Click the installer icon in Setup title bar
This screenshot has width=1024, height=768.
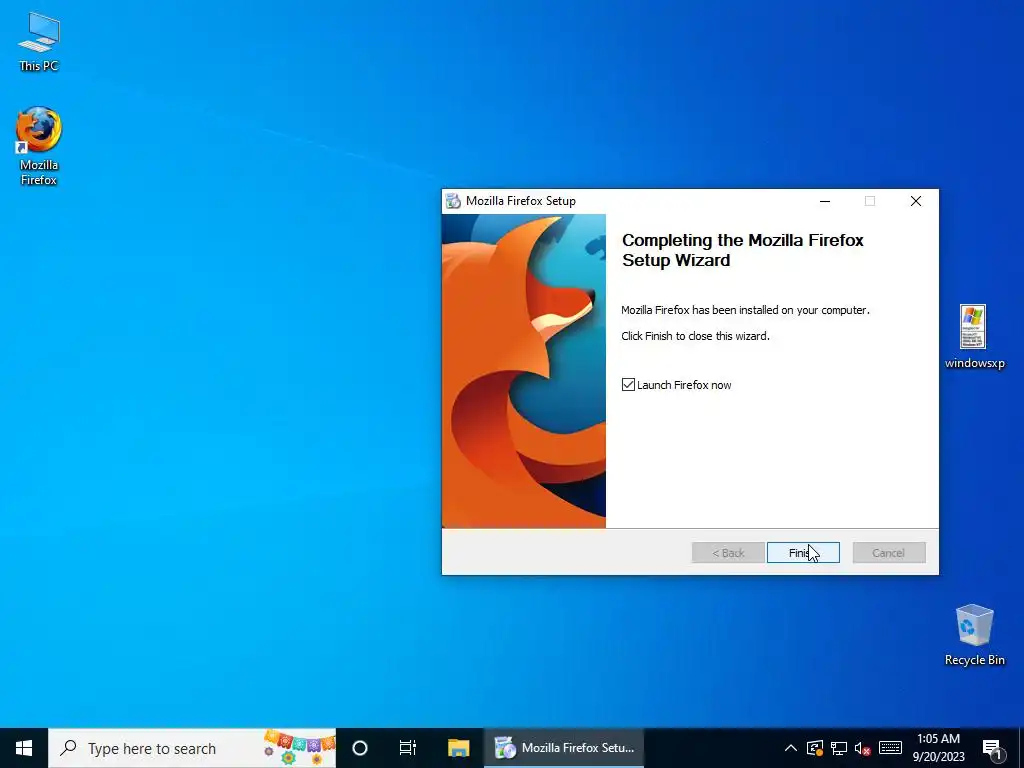(453, 201)
